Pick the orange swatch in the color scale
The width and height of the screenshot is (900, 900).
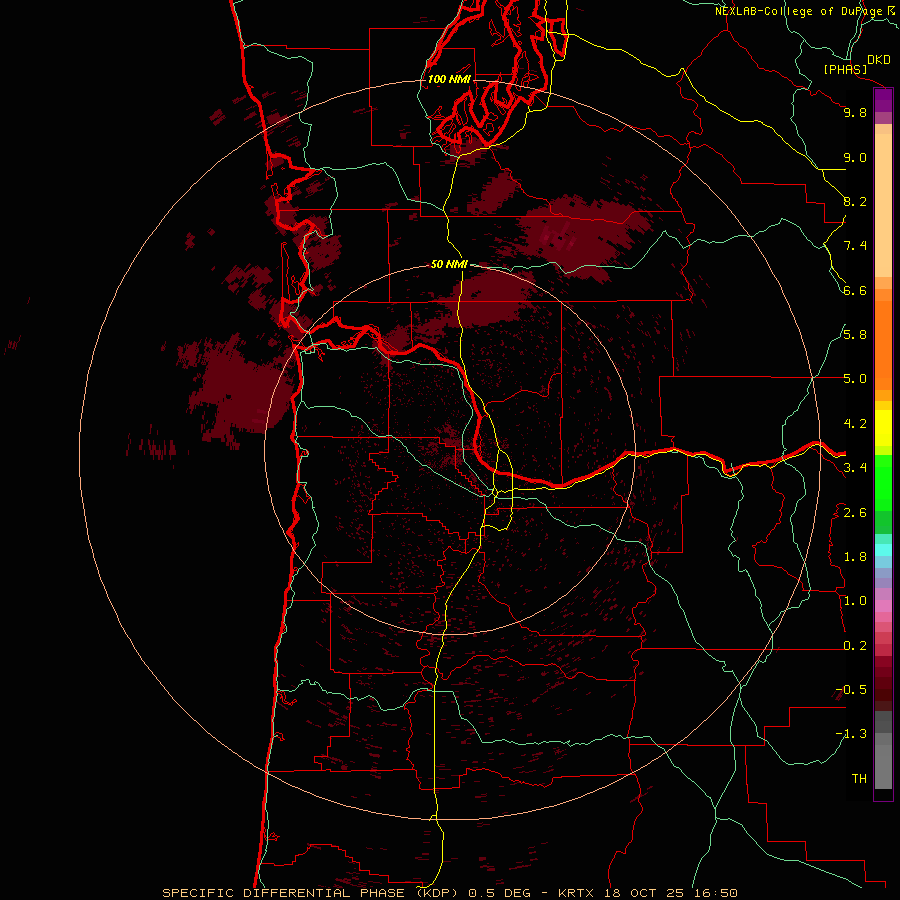883,344
